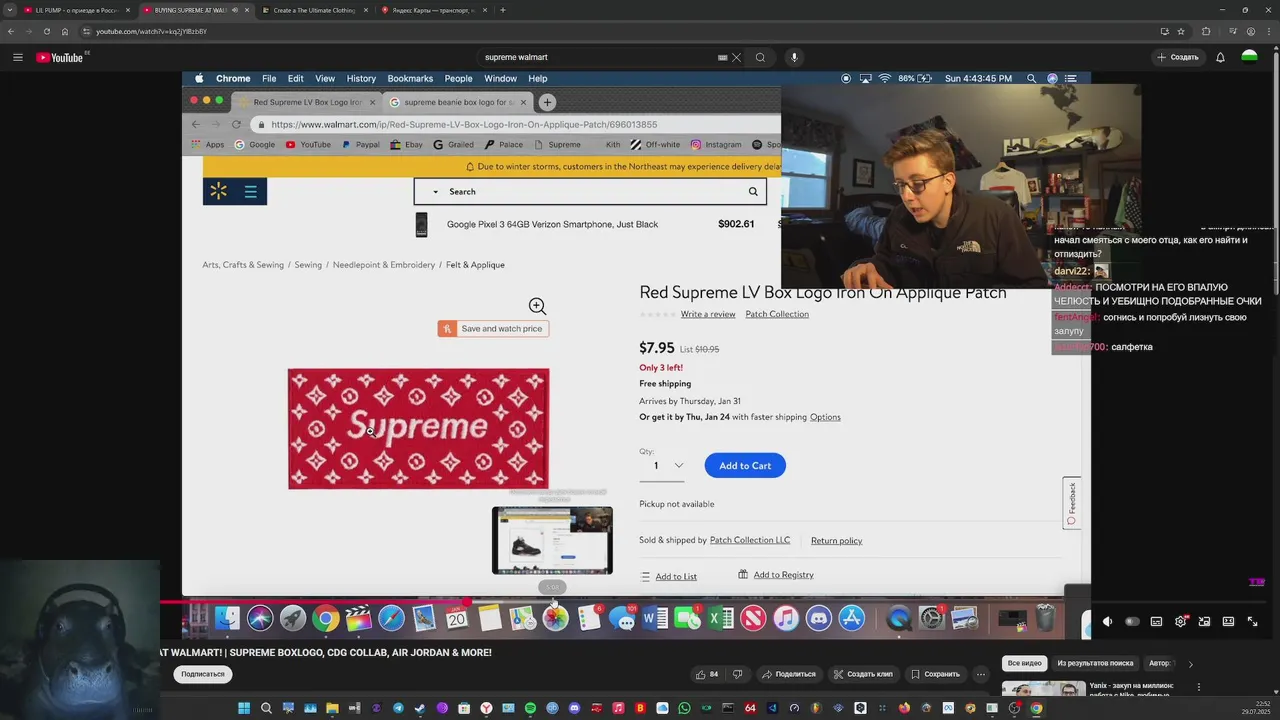Switch to the LIL PUMP browser tab
Image resolution: width=1280 pixels, height=720 pixels.
(77, 10)
